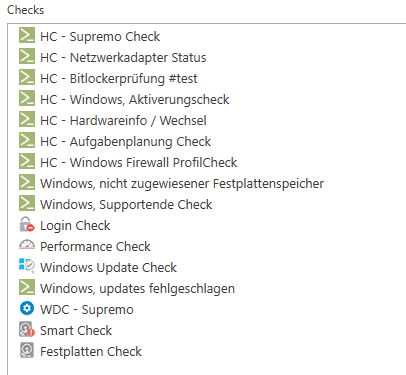Select Windows, nicht zugewiesener Festplattenspeicher entry
Viewport: 406px width, 375px height.
[x=182, y=184]
